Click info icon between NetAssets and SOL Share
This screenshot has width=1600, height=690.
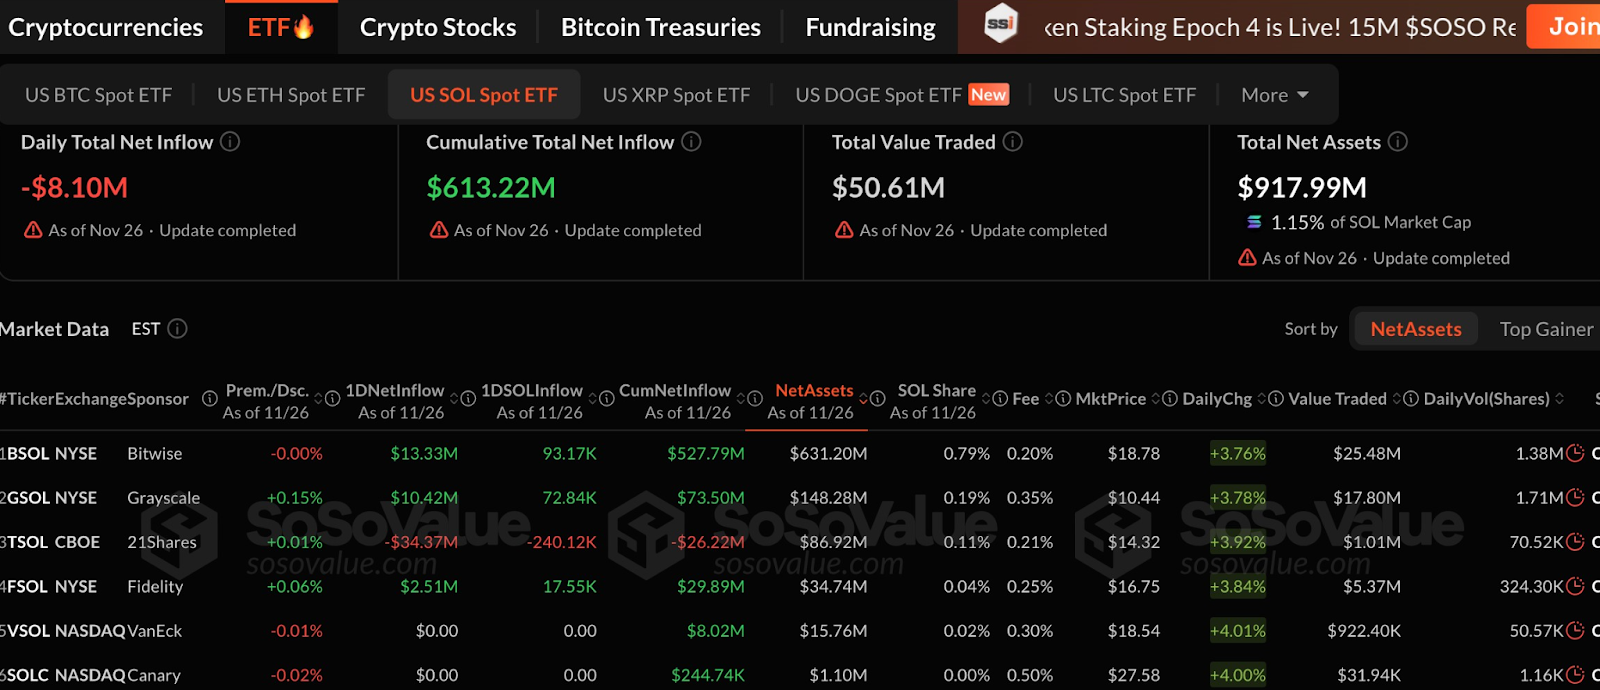point(877,399)
